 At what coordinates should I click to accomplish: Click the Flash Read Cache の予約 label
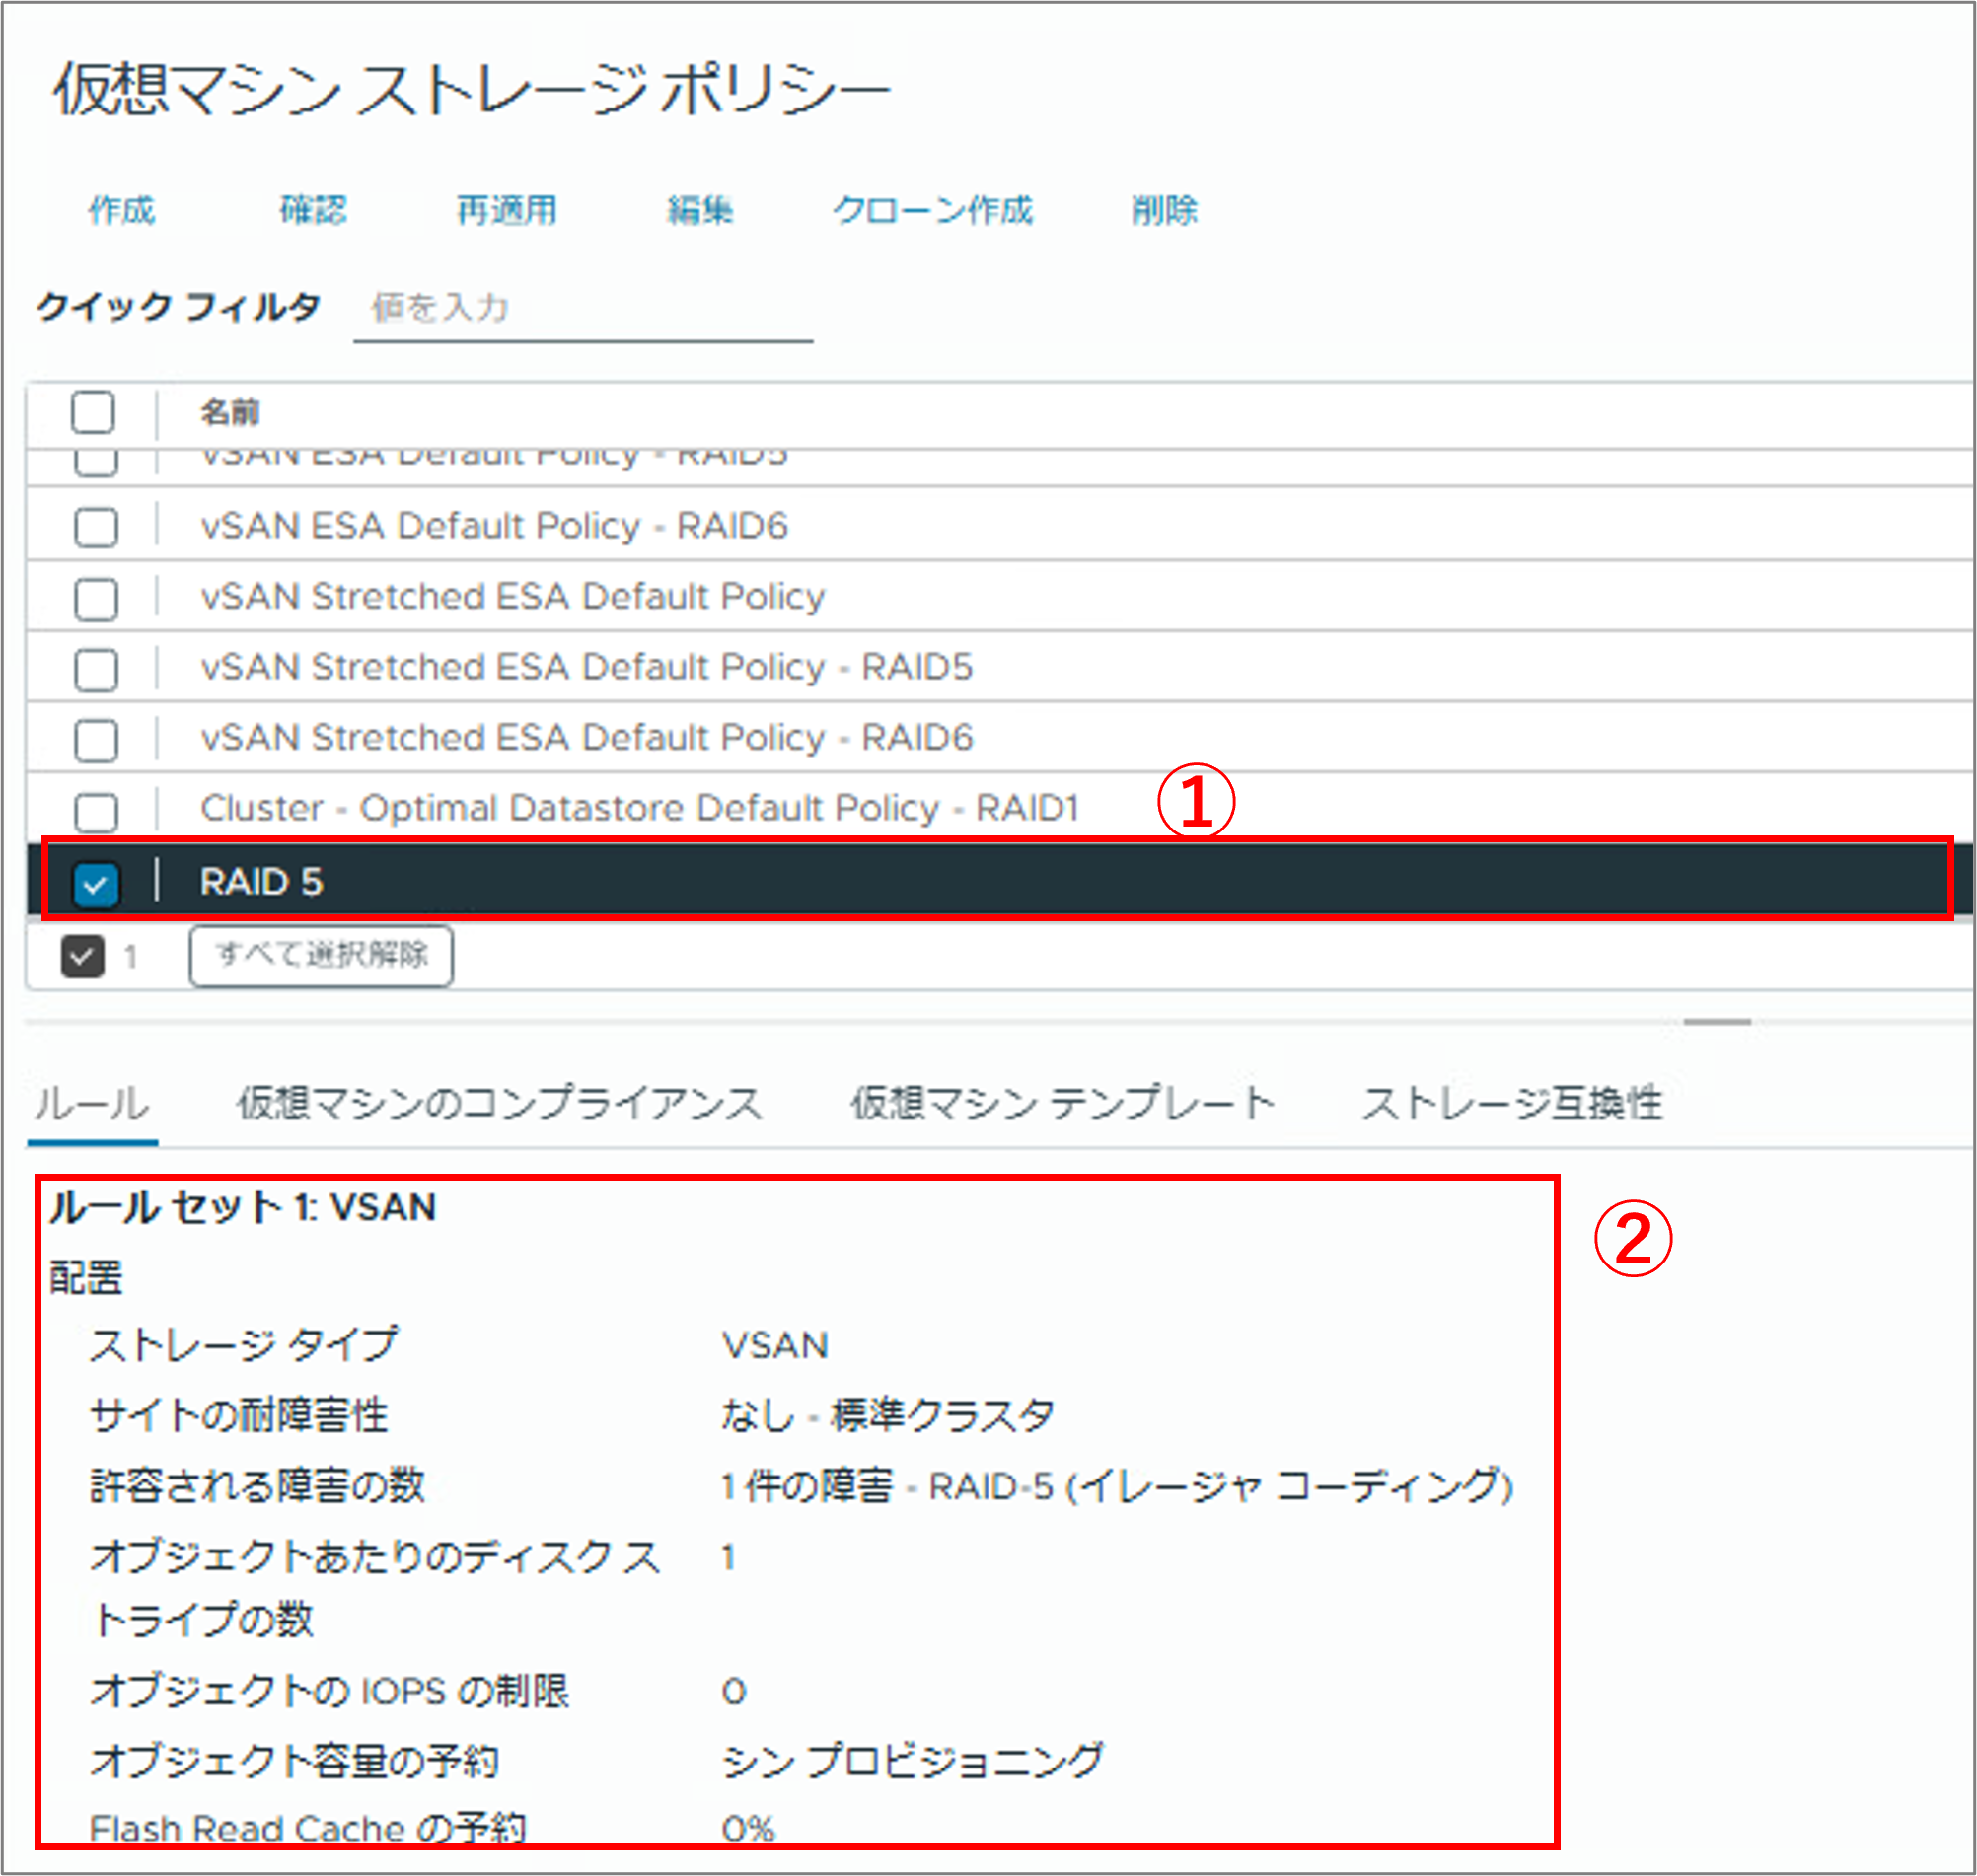[x=307, y=1828]
